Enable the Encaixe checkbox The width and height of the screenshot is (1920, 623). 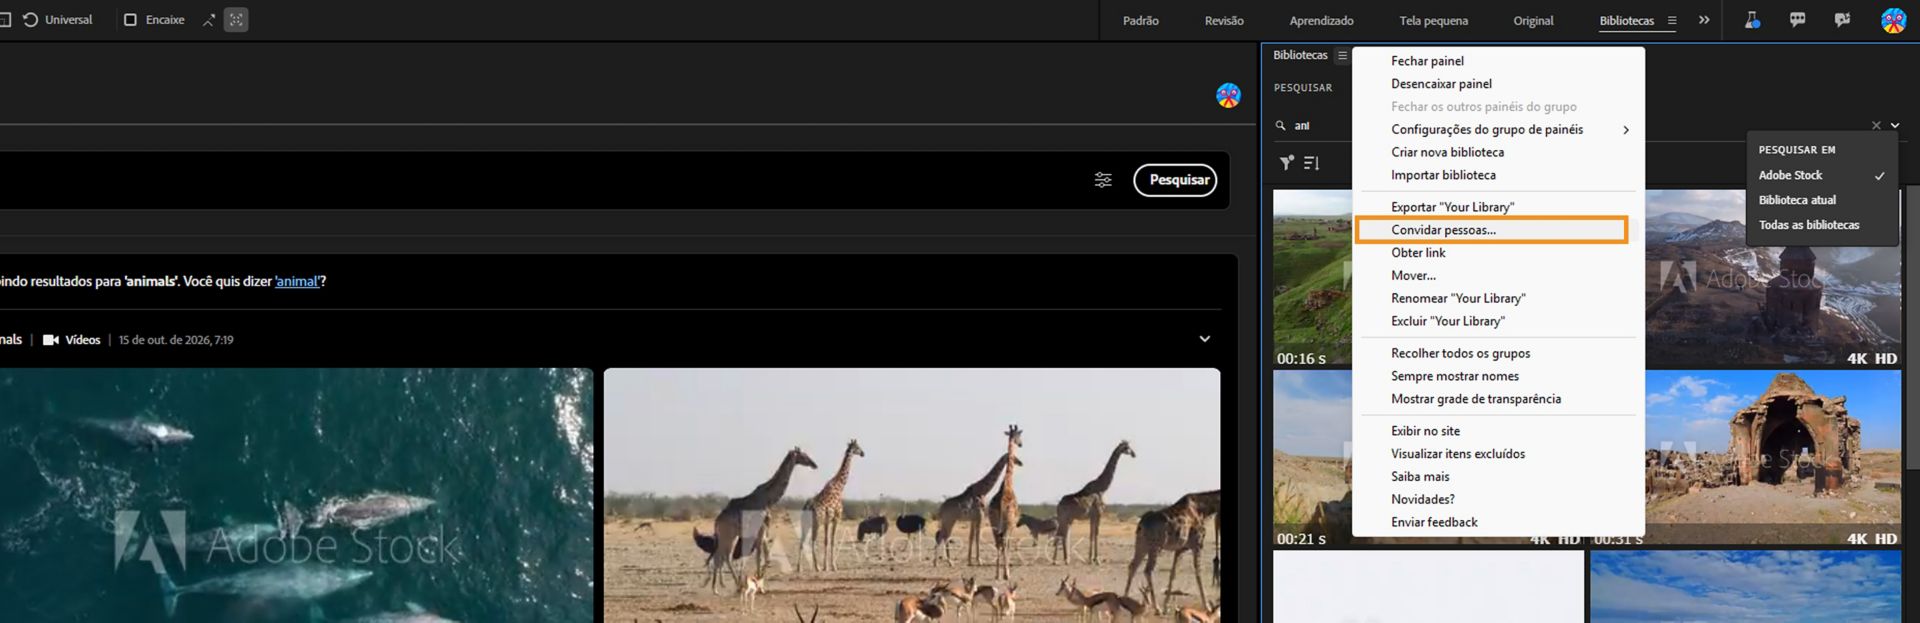tap(130, 20)
